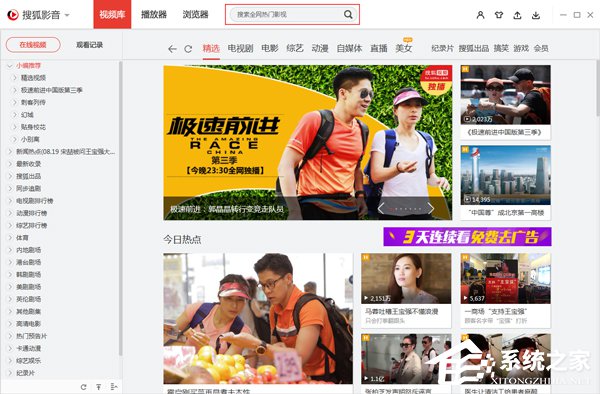Switch to the 浏览器 tab
The image size is (600, 394).
(196, 15)
